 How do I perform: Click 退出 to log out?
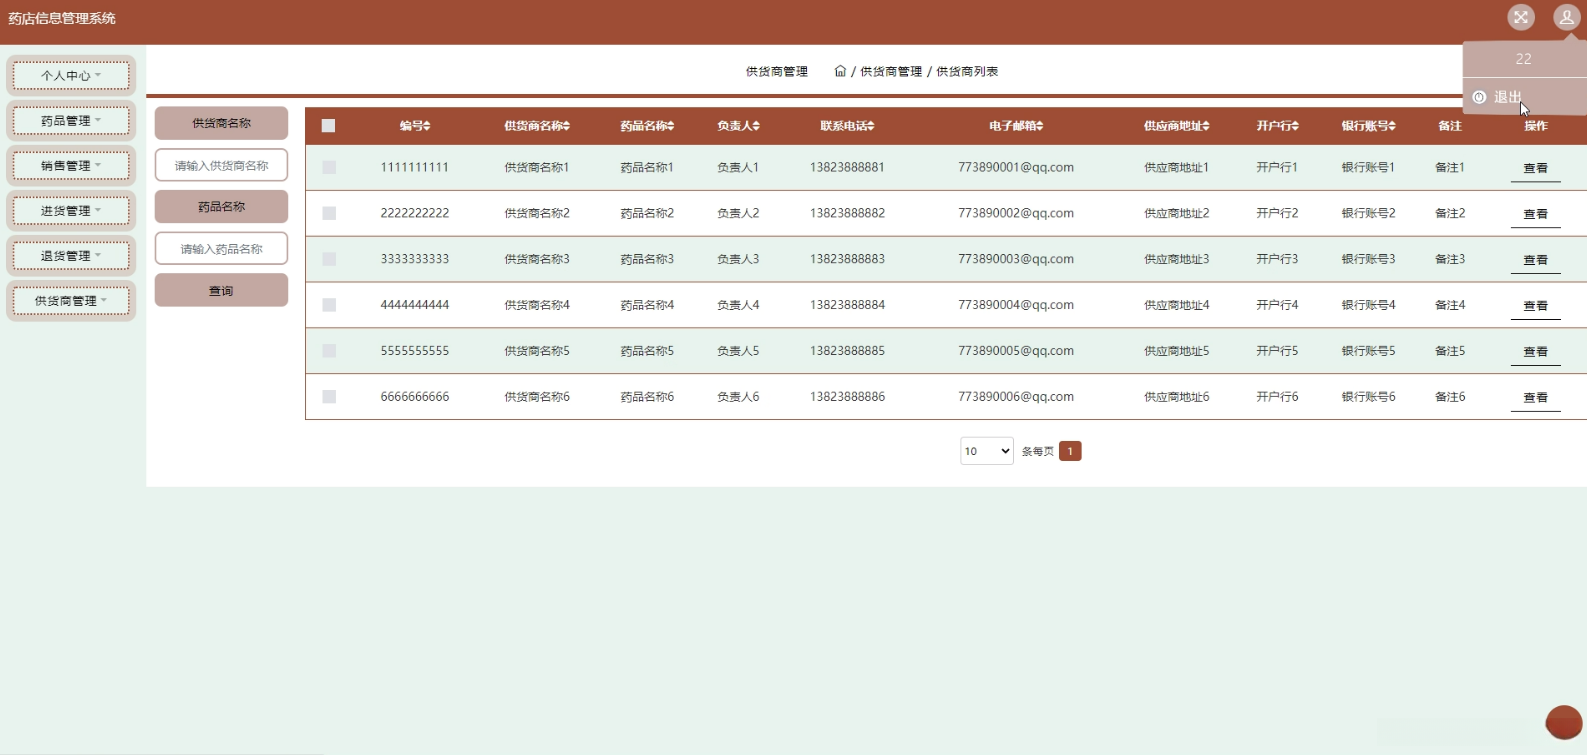[1507, 97]
